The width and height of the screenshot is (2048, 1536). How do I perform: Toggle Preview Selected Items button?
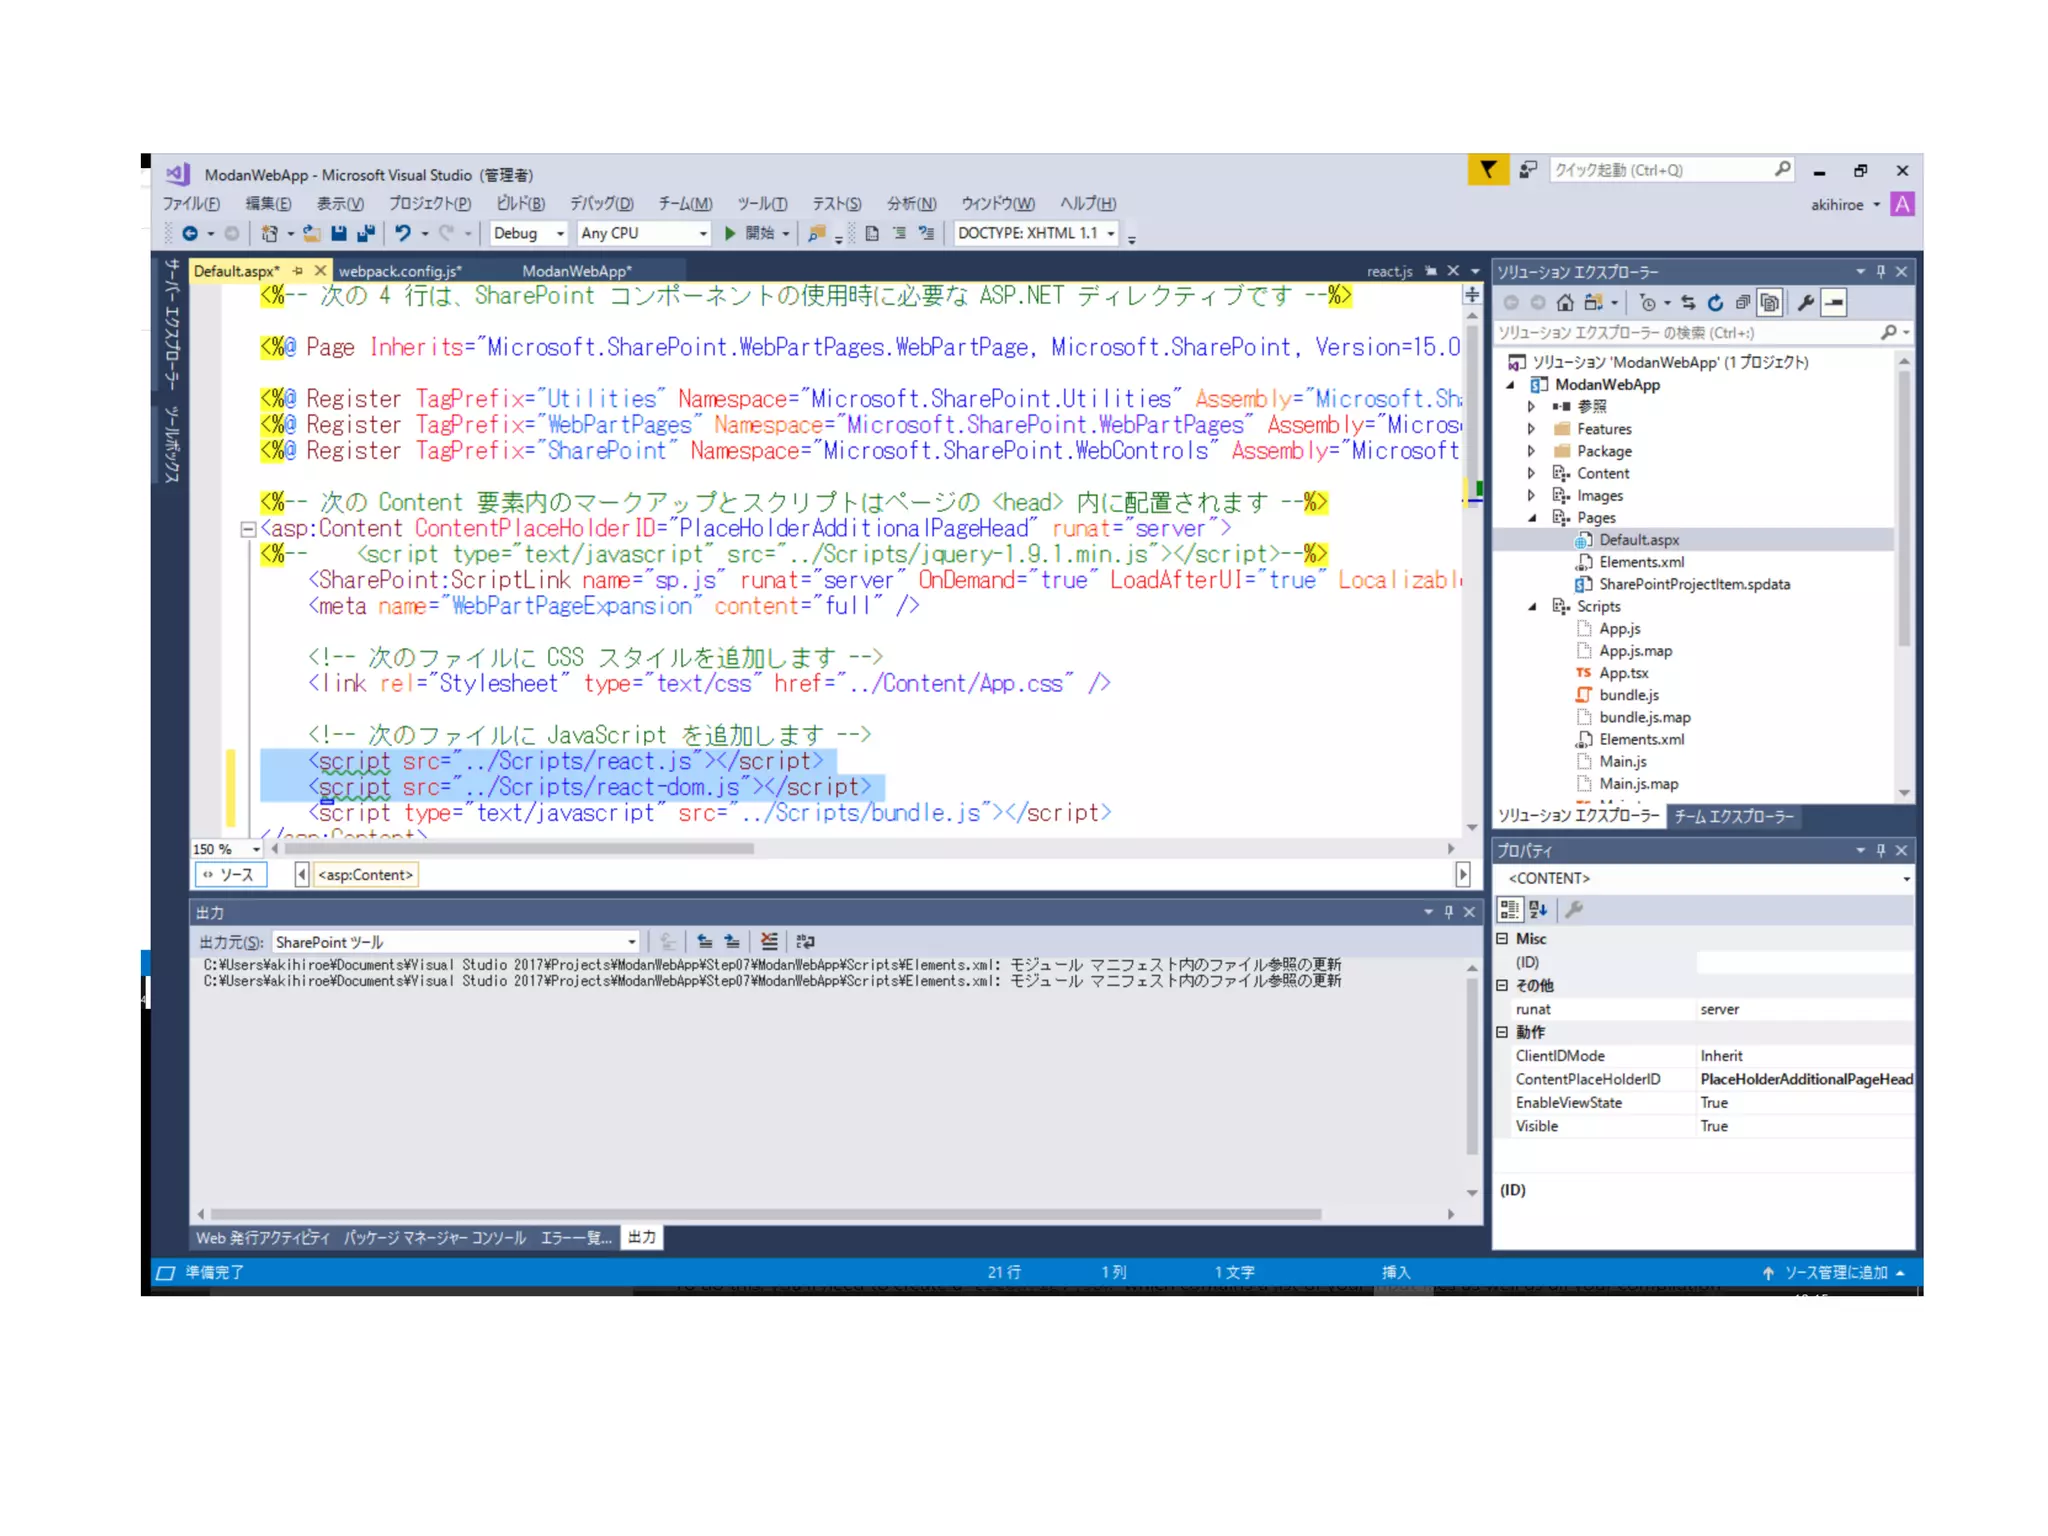pos(1834,303)
